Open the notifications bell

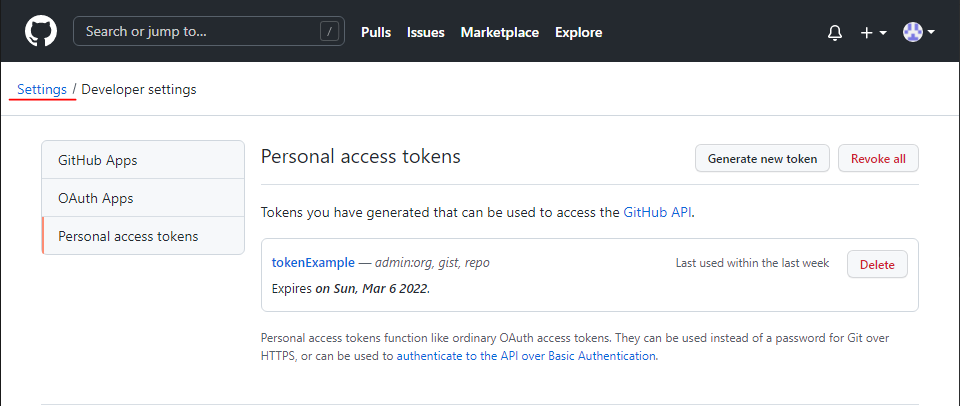point(834,32)
